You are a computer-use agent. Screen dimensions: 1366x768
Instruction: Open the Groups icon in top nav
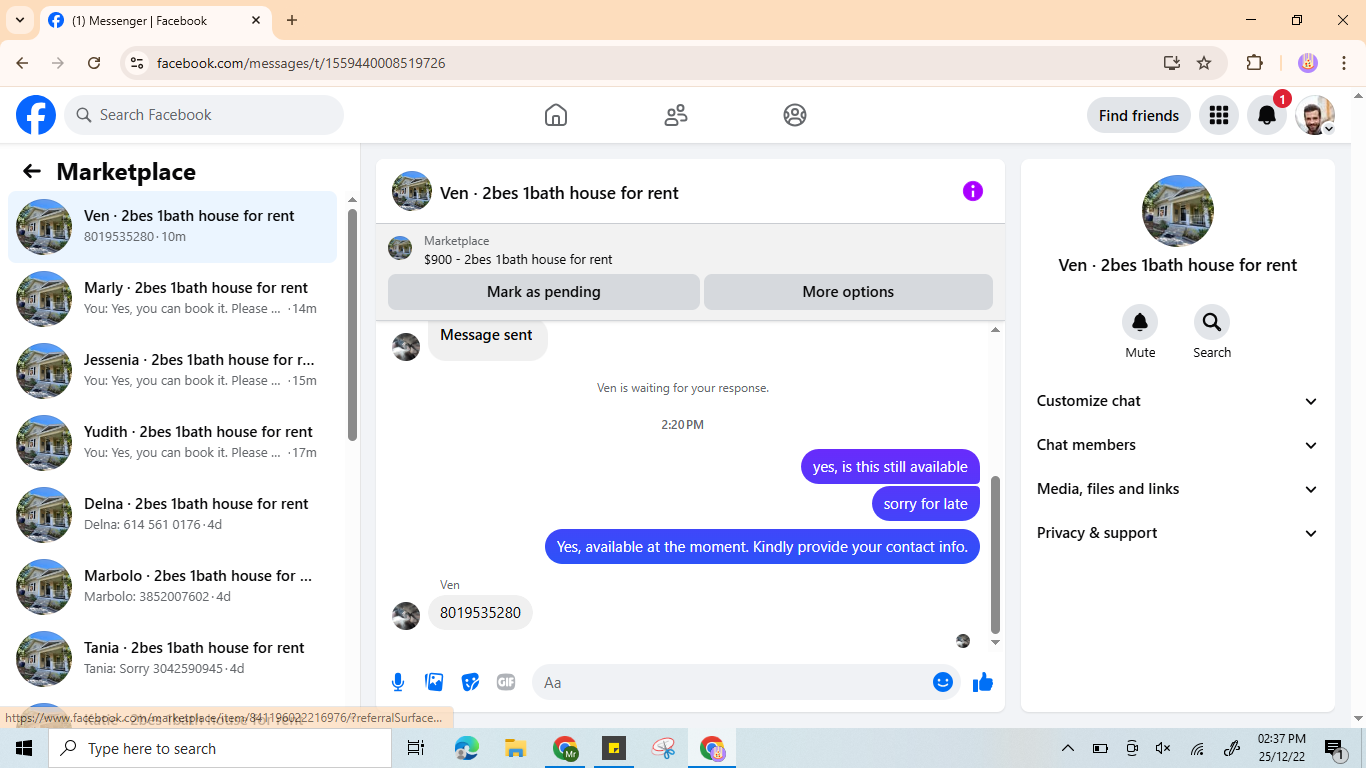(795, 115)
